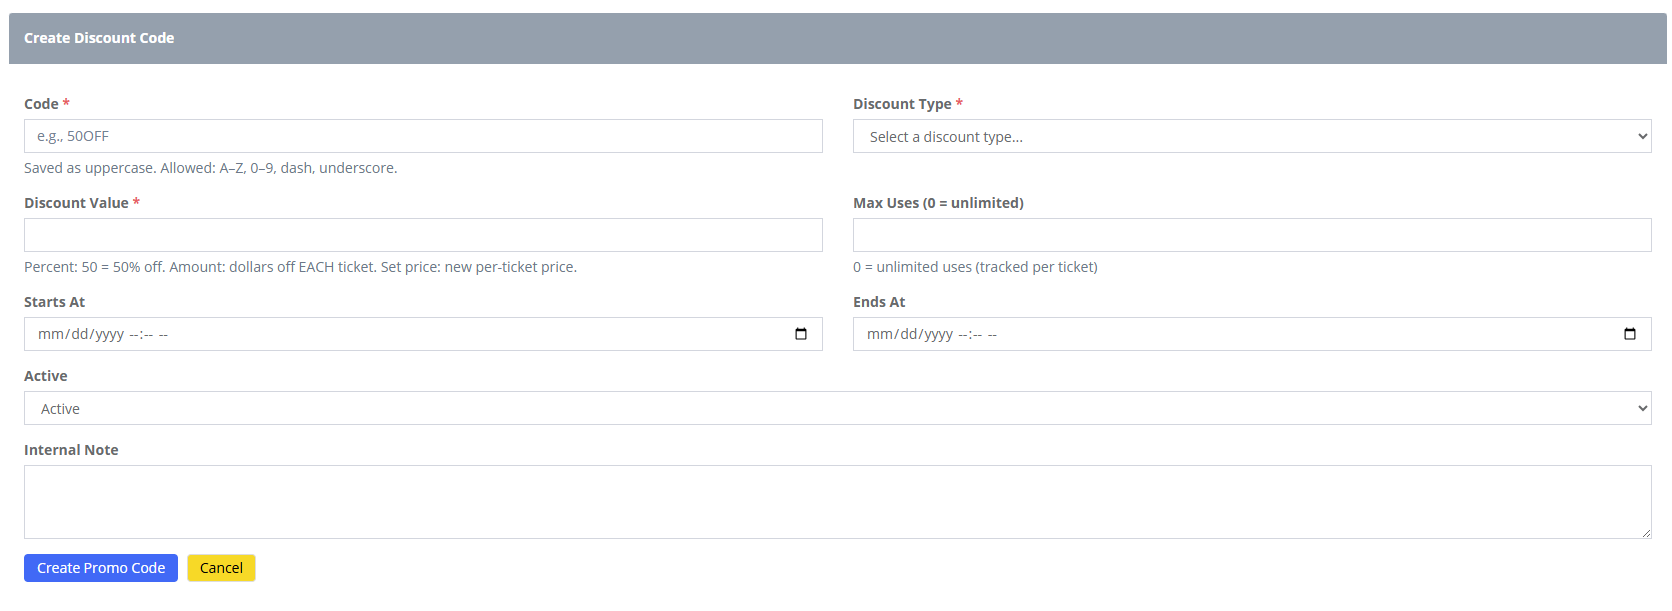Click the Ends At date-time field
Image resolution: width=1672 pixels, height=611 pixels.
(1252, 334)
